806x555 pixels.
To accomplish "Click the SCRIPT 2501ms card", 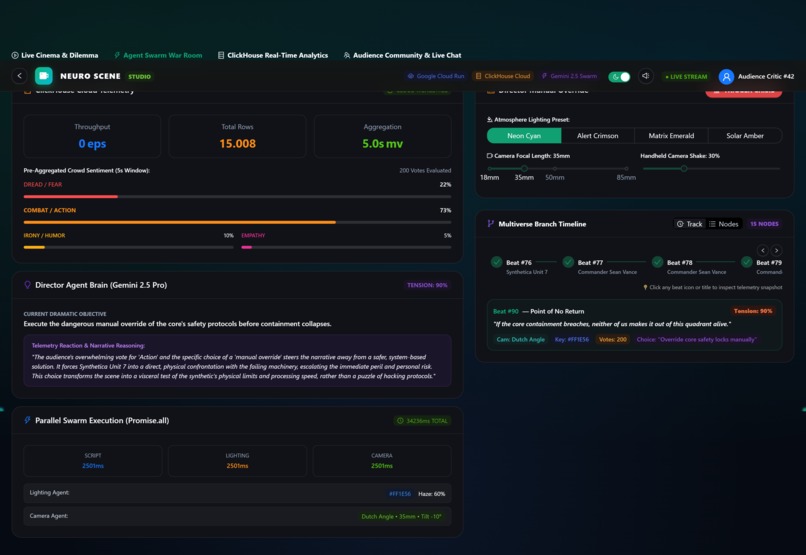I will (x=93, y=461).
